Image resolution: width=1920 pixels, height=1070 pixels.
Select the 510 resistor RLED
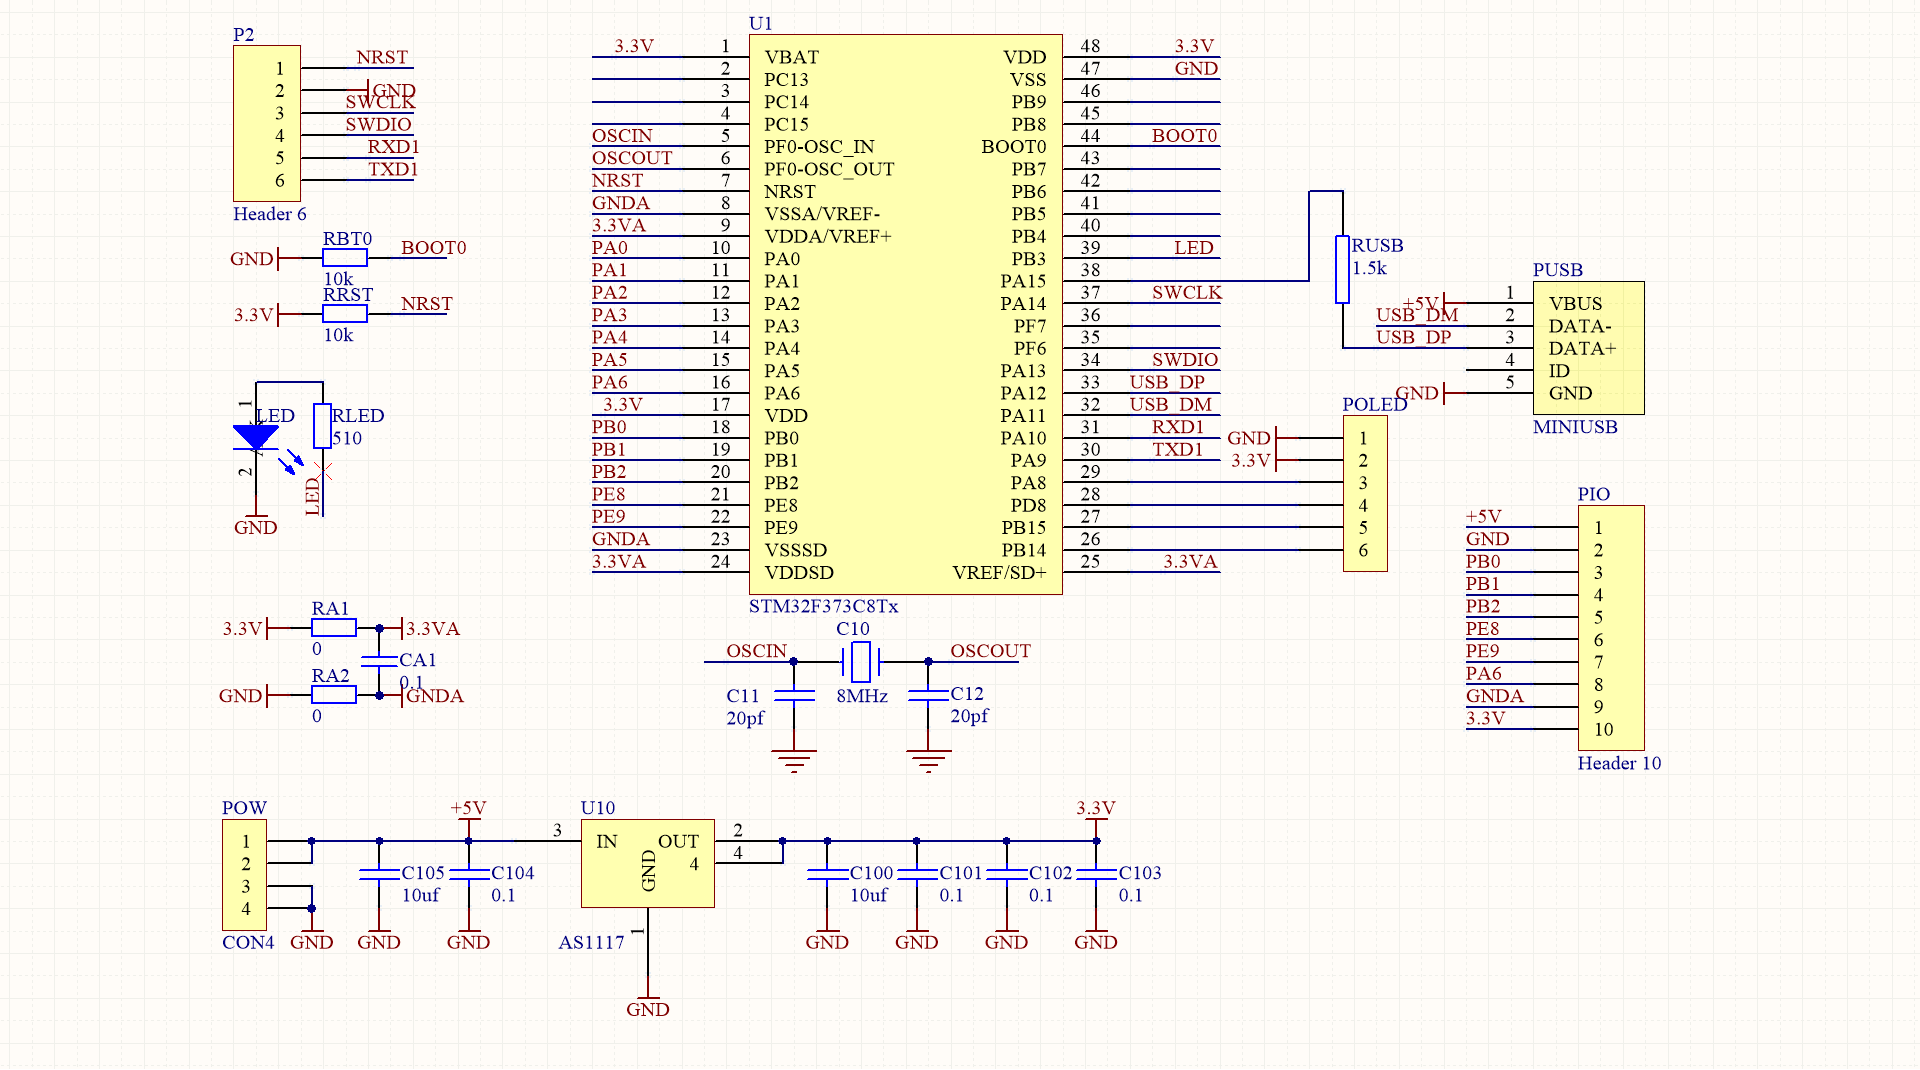click(321, 425)
